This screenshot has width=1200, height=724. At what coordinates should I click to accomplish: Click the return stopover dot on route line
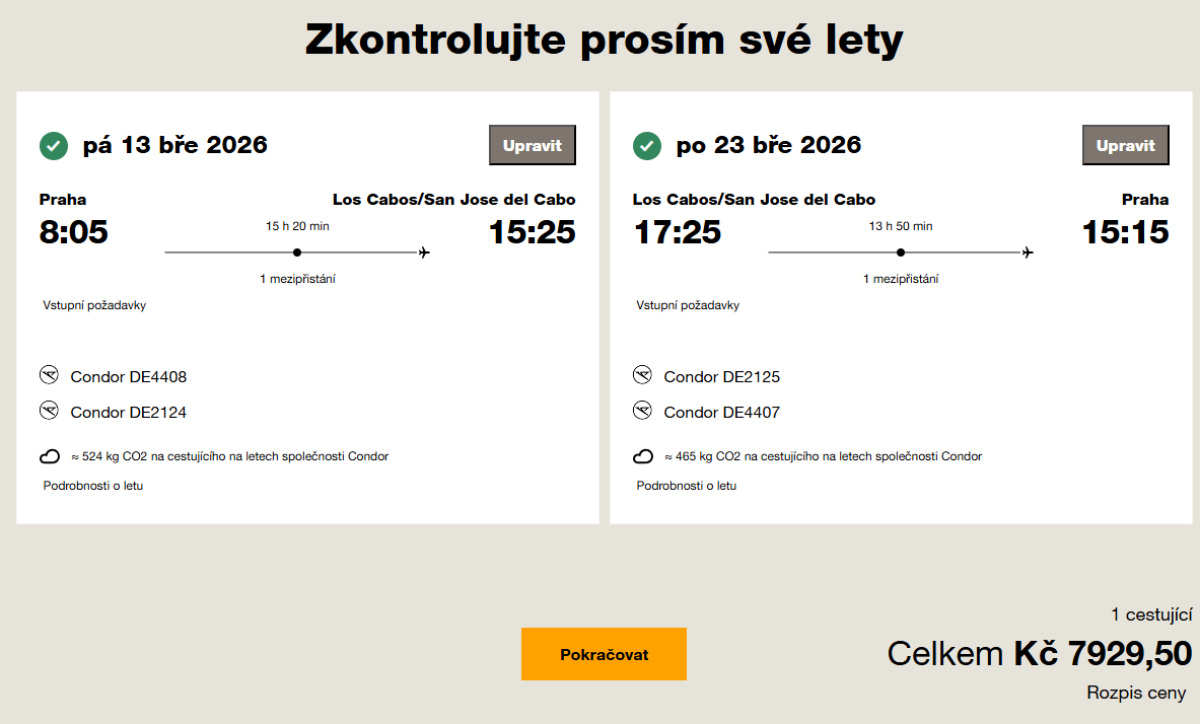(901, 253)
